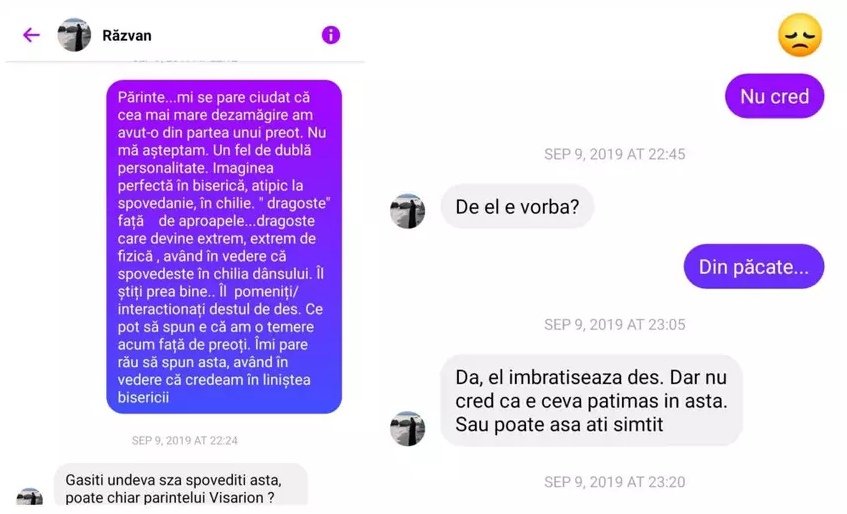The width and height of the screenshot is (847, 514).
Task: Click 'biserici' at the purple message's end
Action: 143,397
